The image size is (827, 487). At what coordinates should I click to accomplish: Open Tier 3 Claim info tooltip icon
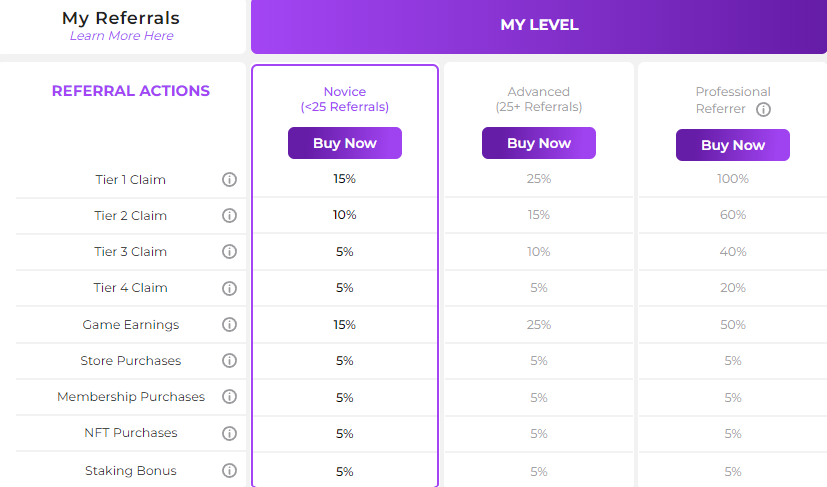point(229,251)
